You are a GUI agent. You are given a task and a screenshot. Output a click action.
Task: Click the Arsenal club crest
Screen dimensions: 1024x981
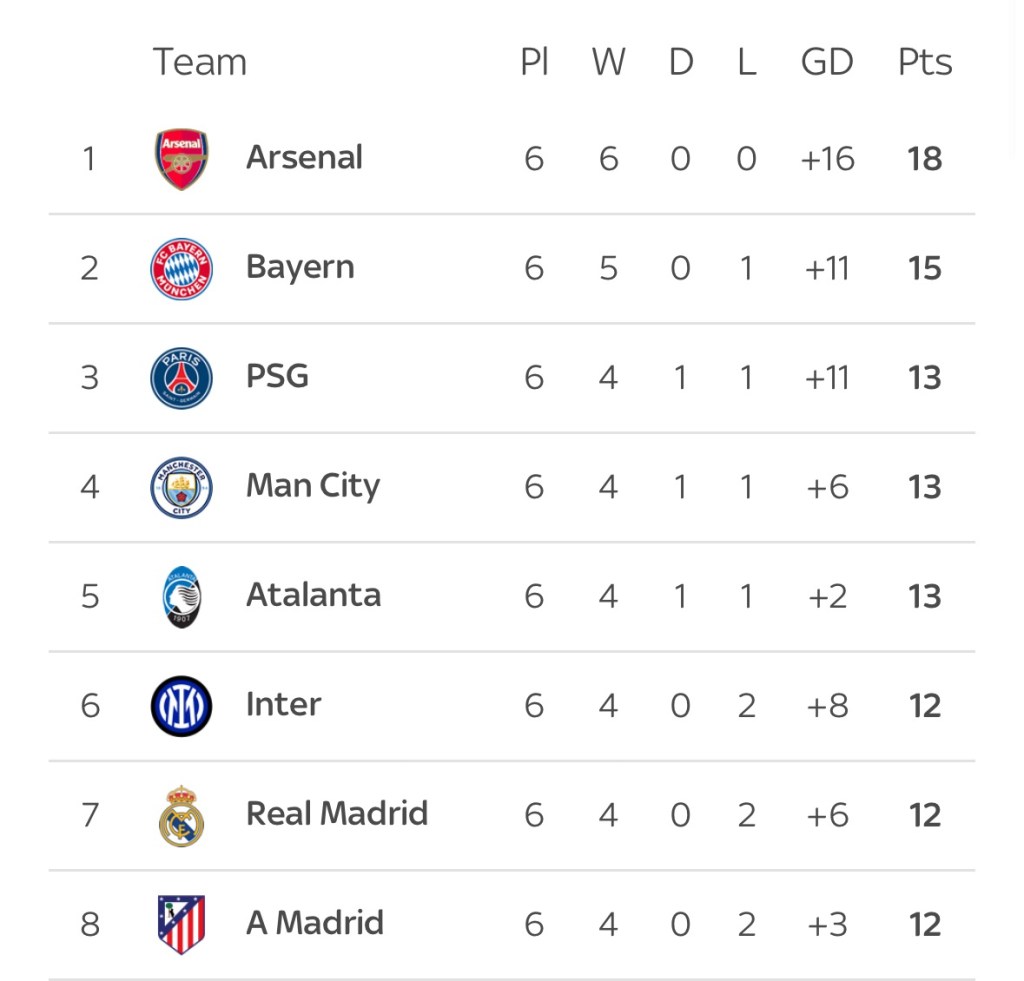pyautogui.click(x=181, y=159)
